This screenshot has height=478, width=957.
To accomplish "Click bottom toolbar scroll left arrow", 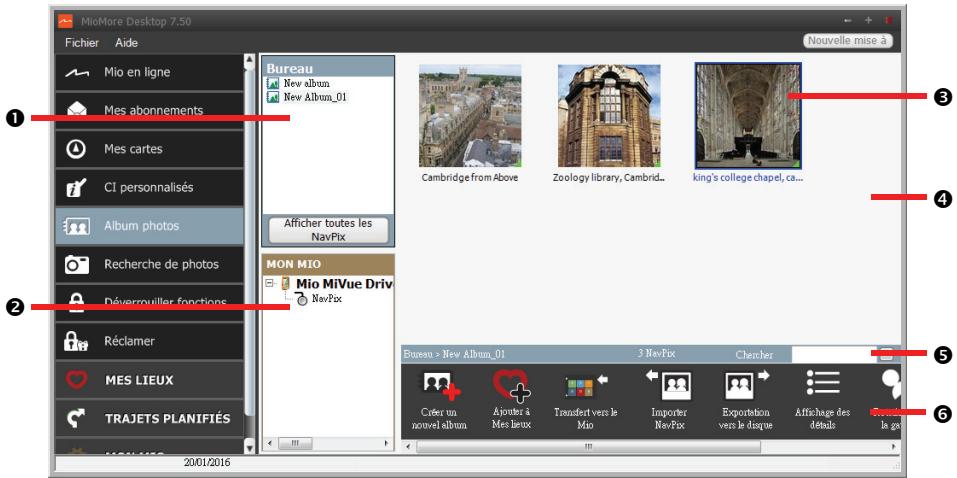I will click(408, 446).
